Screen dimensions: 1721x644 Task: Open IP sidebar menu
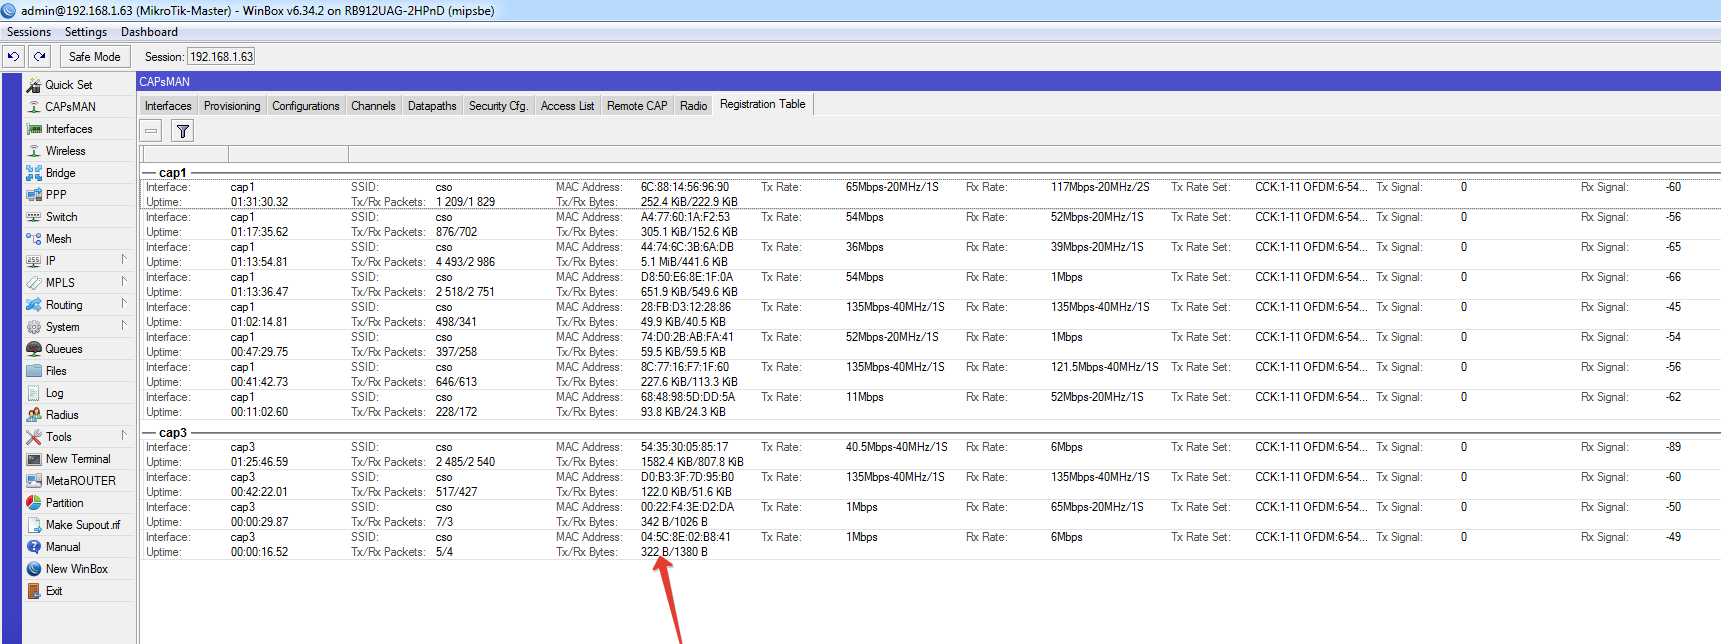click(50, 261)
